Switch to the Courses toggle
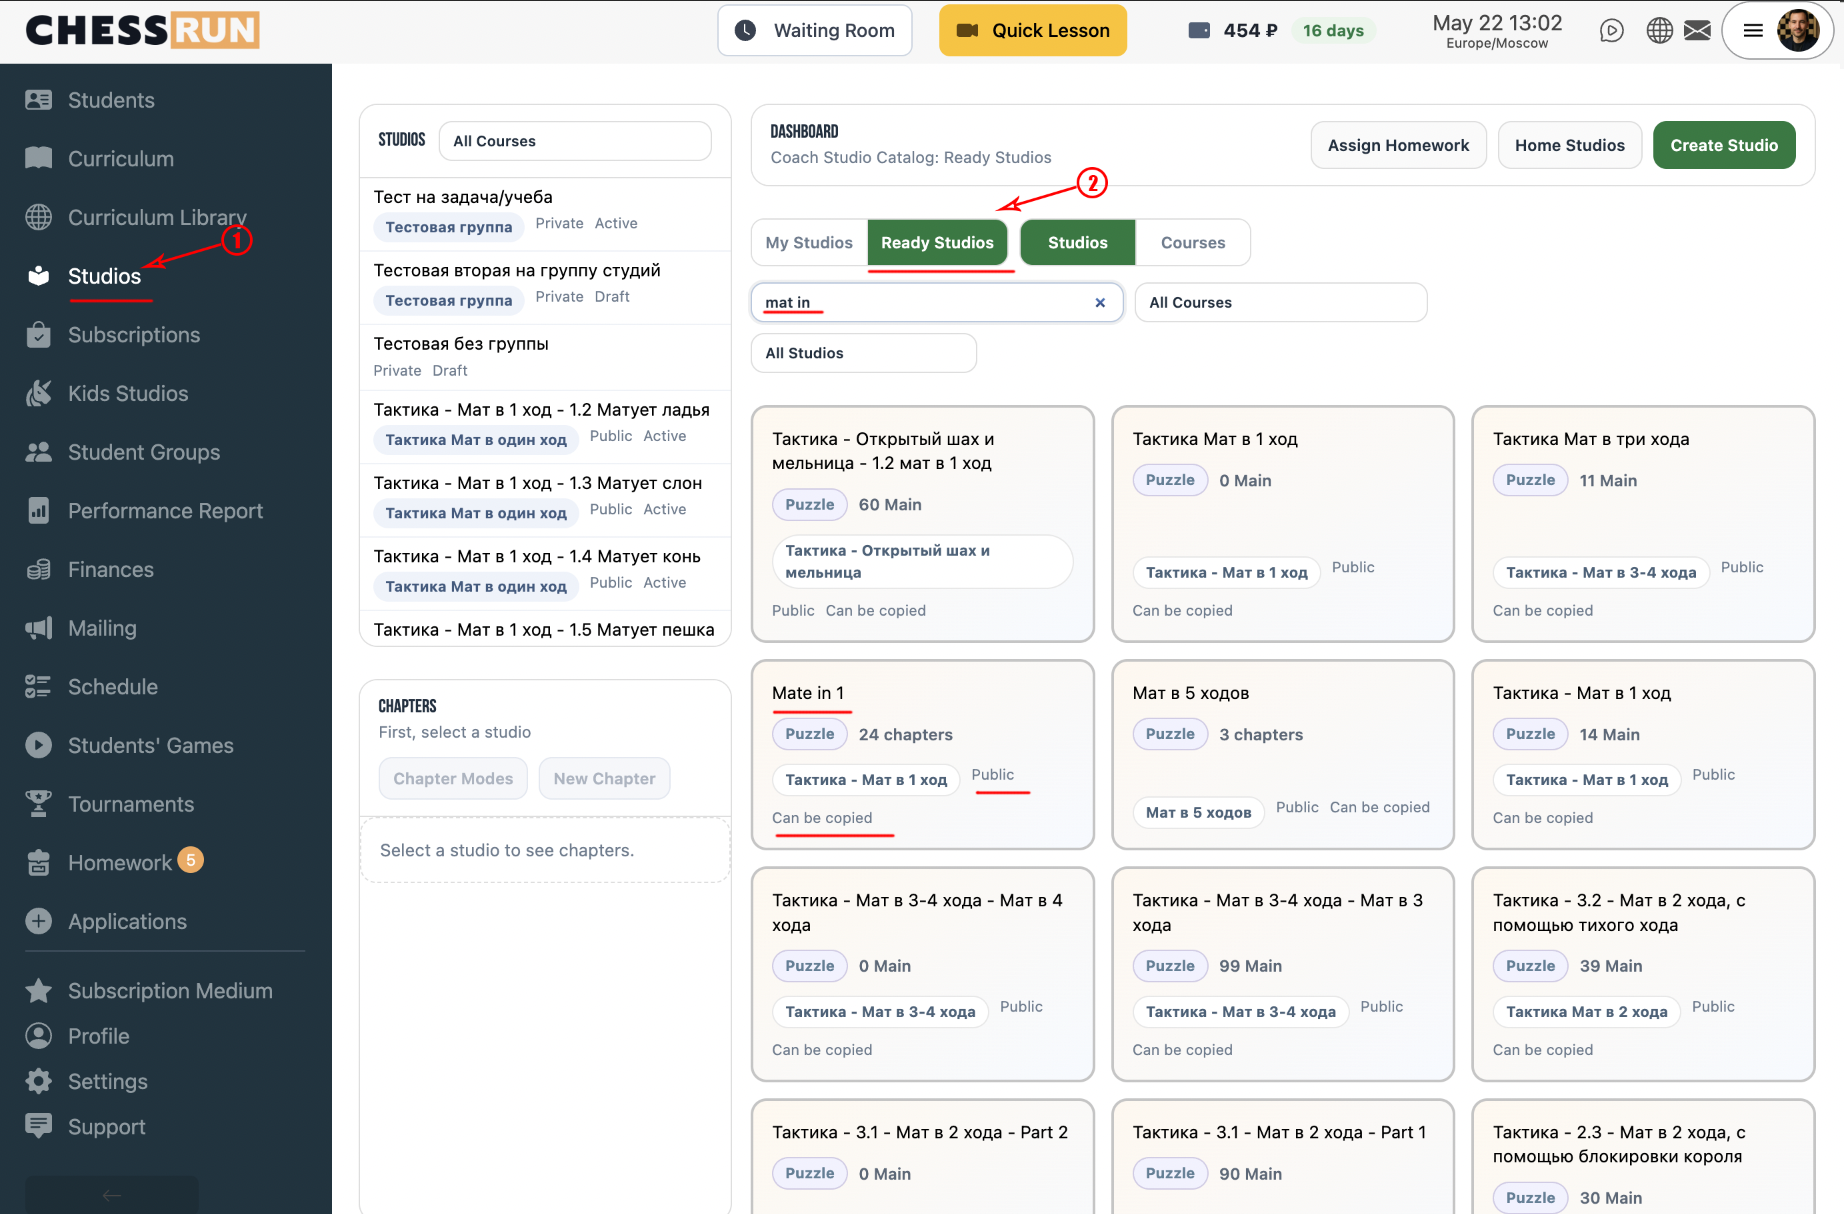This screenshot has width=1844, height=1214. 1192,243
